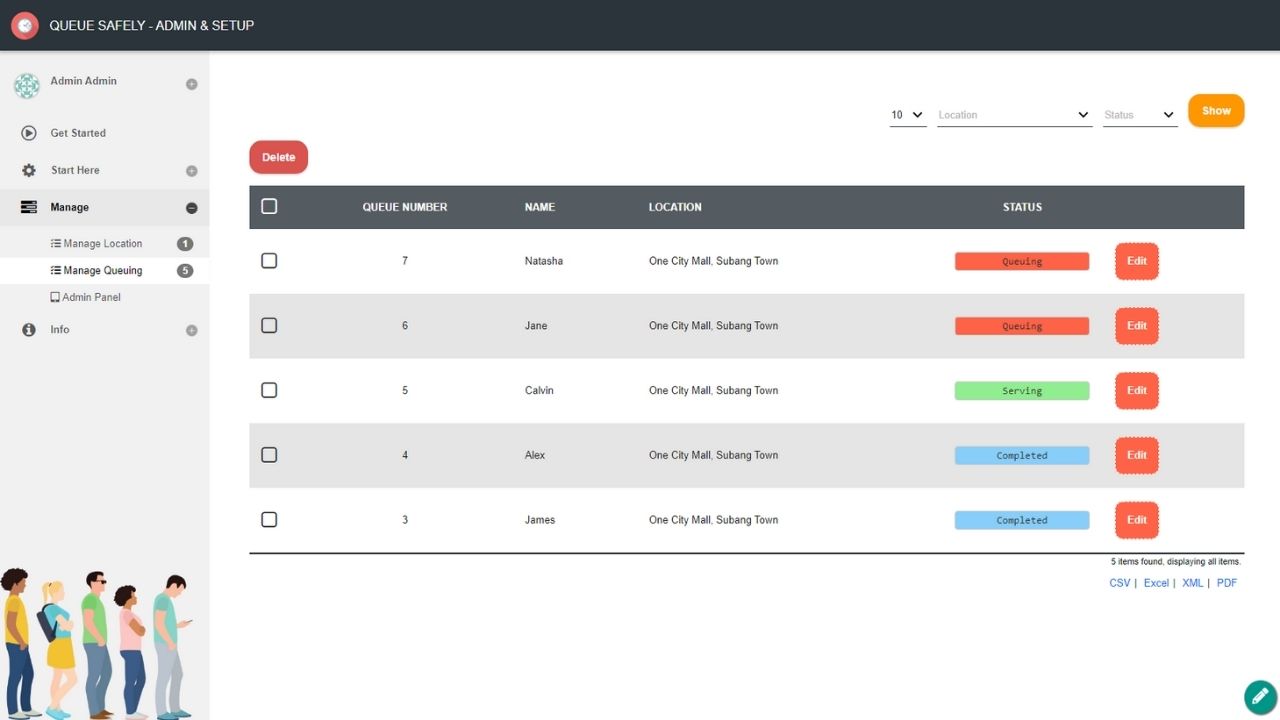This screenshot has height=720, width=1280.
Task: Go to Manage Queuing menu item
Action: (x=102, y=271)
